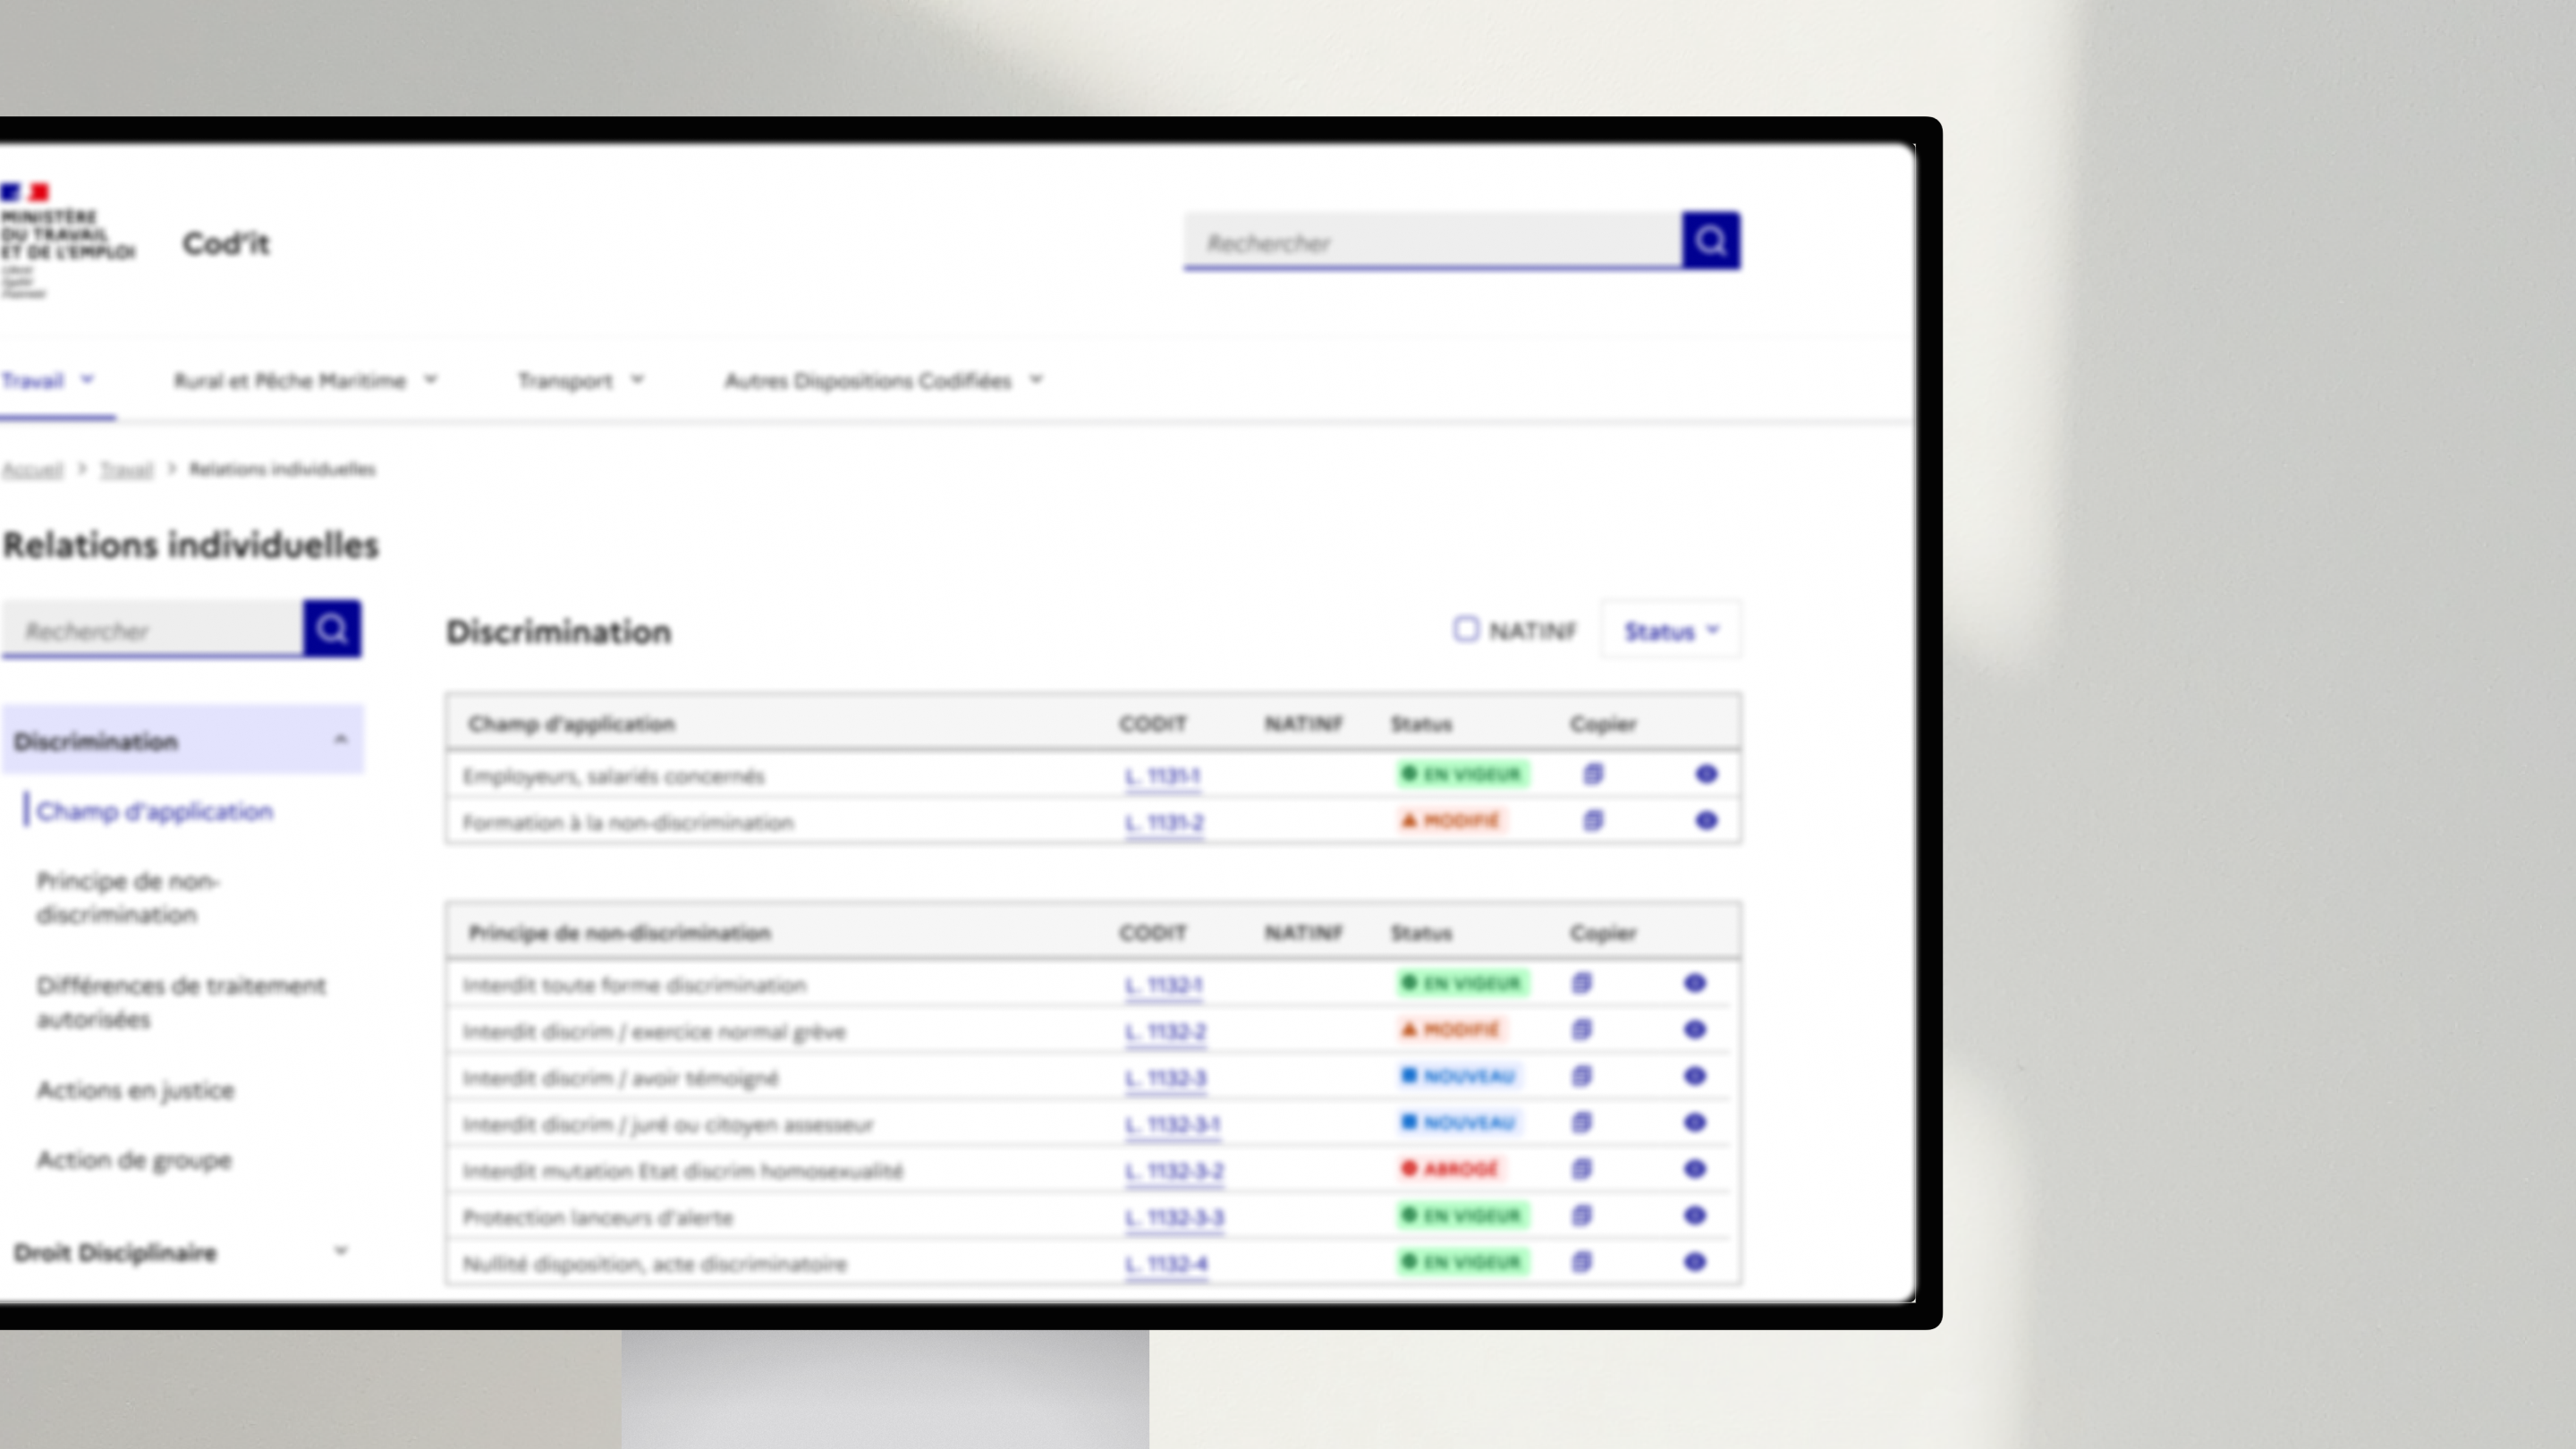Open Autres Dispositions Codifiées menu
2576x1449 pixels.
click(x=884, y=380)
